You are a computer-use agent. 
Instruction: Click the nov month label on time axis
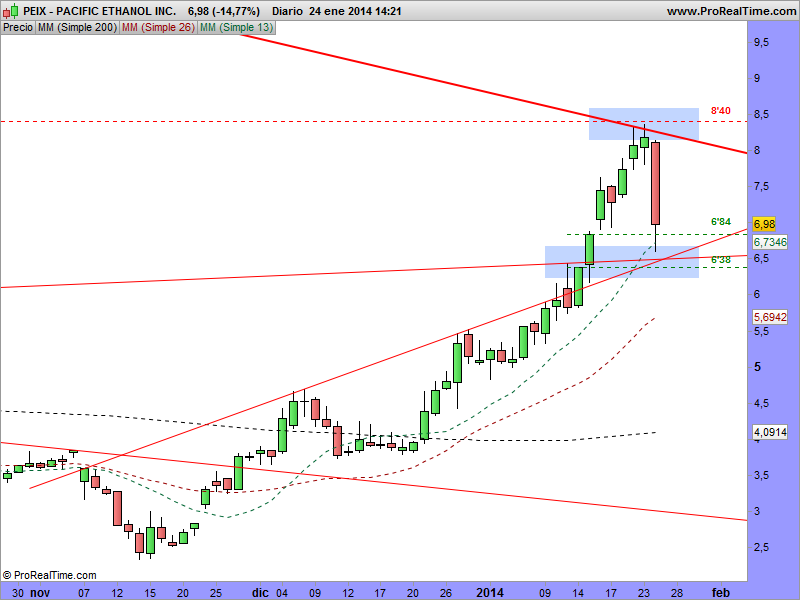(40, 593)
